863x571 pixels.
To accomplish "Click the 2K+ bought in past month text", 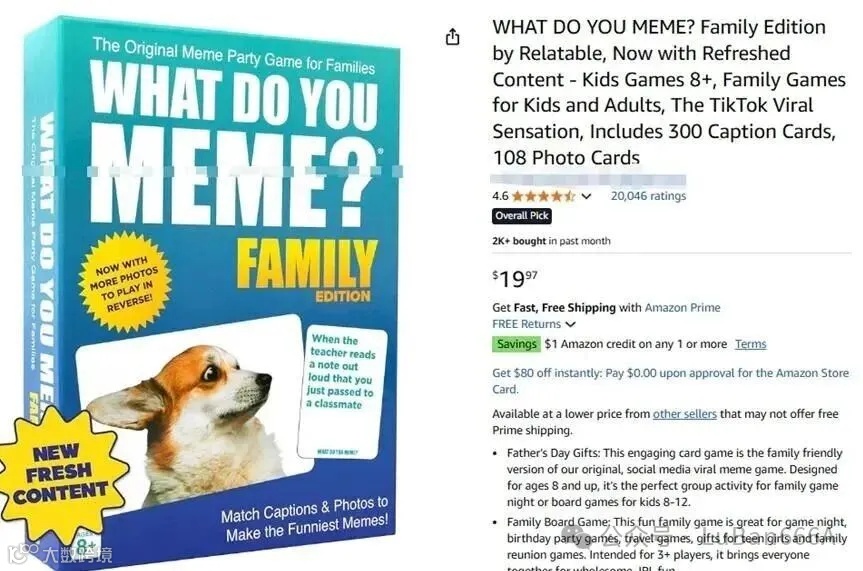I will click(x=551, y=241).
